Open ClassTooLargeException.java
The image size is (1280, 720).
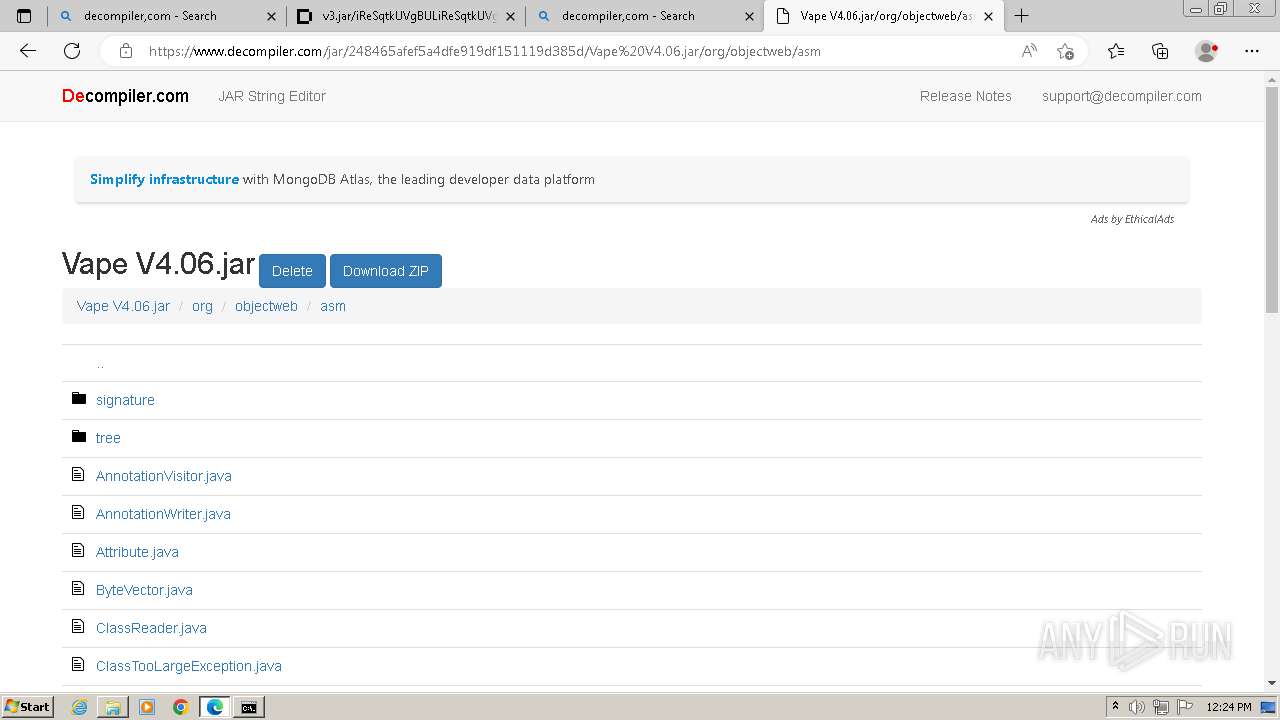pyautogui.click(x=189, y=666)
